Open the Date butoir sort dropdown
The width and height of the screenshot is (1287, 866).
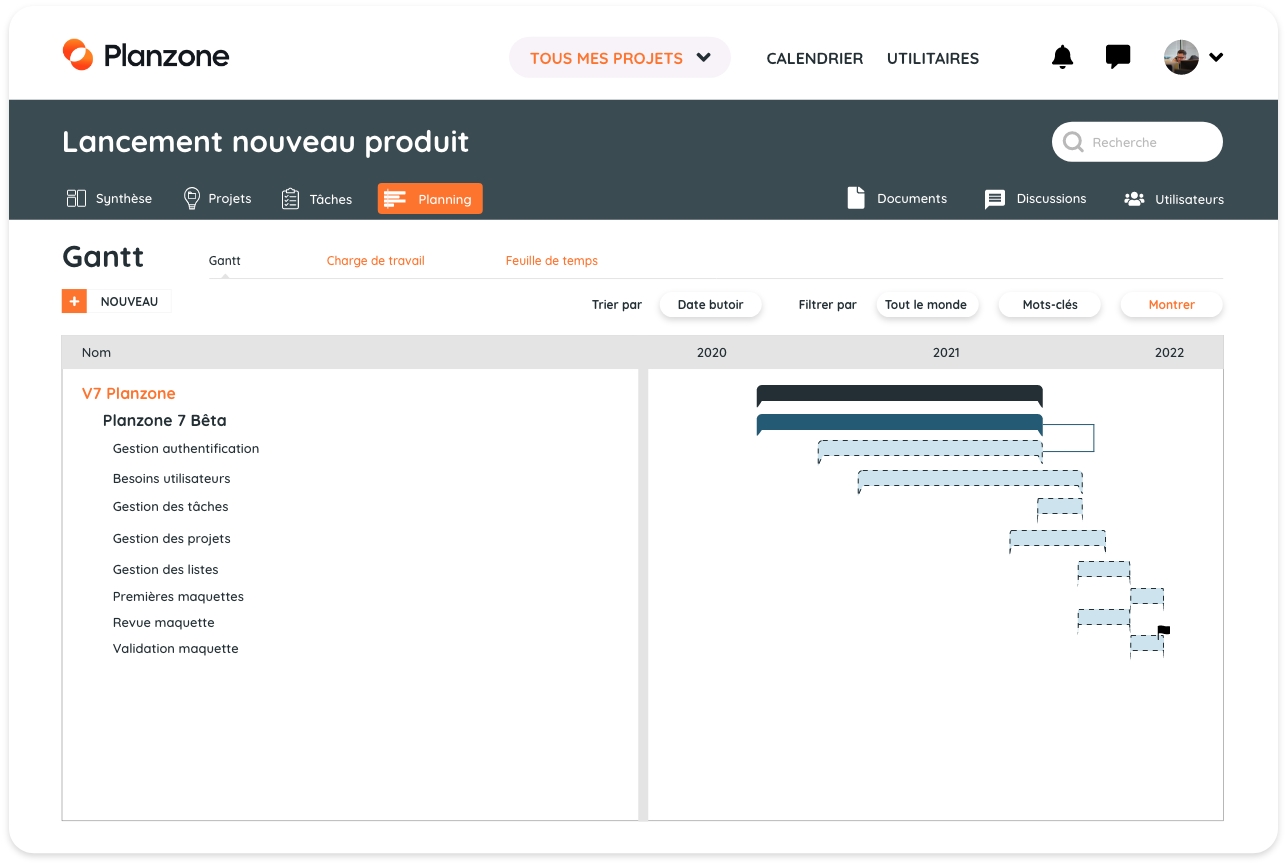(710, 305)
